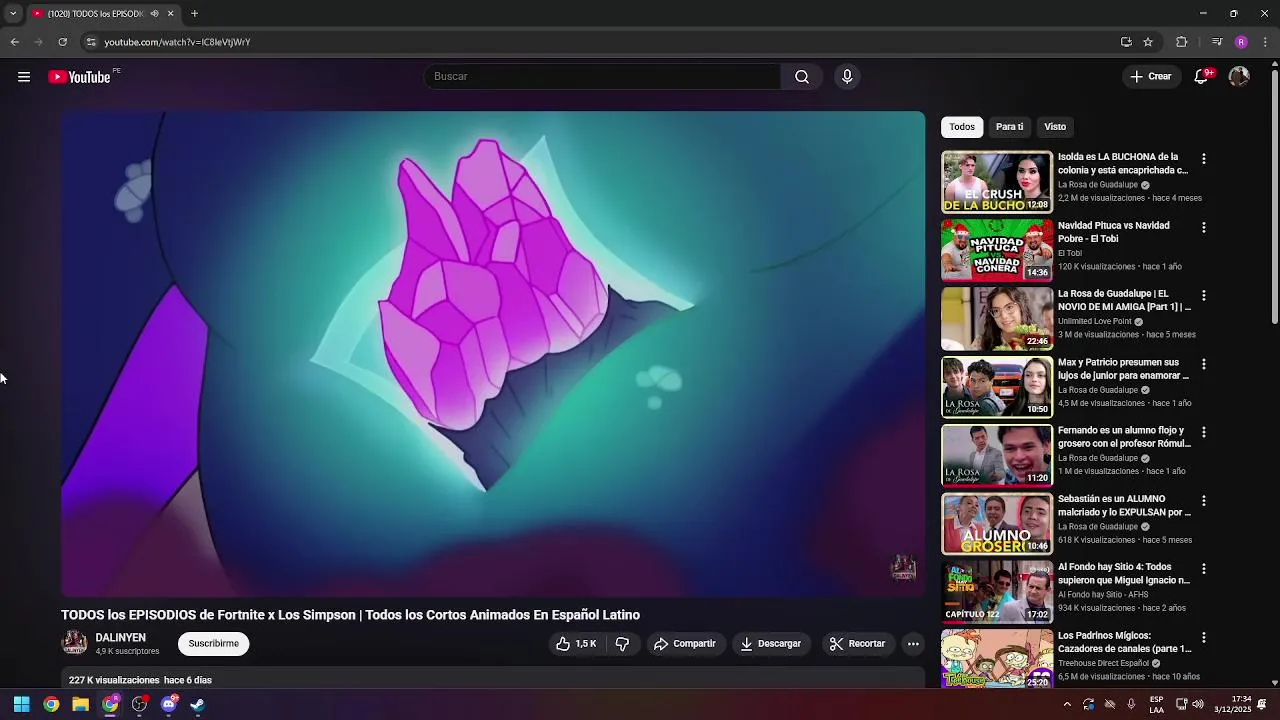Open Chrome profile R avatar
Screen dimensions: 1280x720
(1241, 42)
